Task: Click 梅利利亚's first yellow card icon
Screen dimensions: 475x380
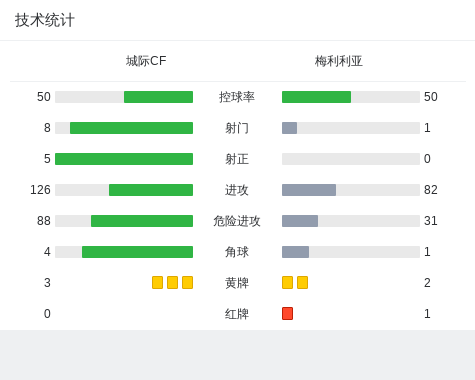Action: (287, 283)
